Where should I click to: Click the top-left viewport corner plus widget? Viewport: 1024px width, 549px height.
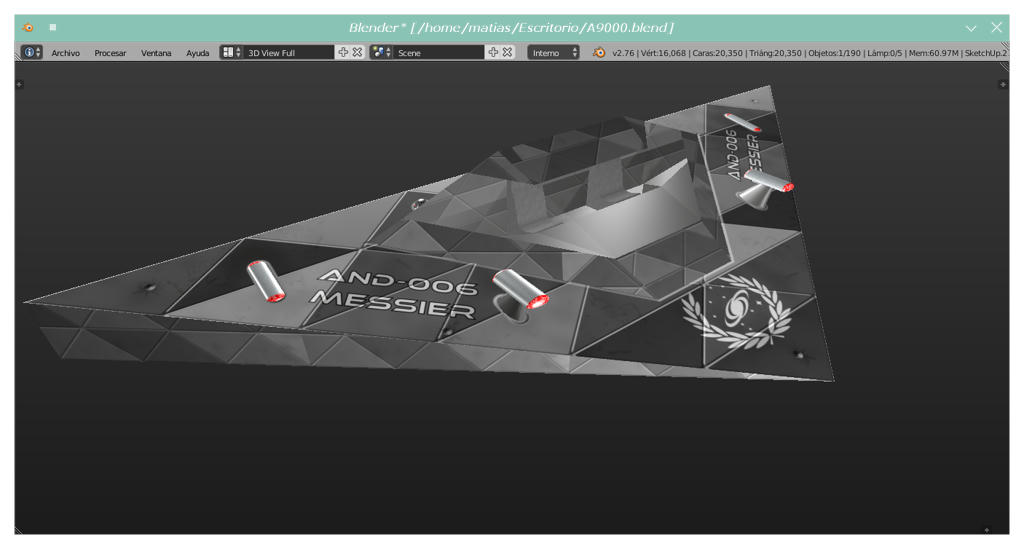pyautogui.click(x=20, y=84)
